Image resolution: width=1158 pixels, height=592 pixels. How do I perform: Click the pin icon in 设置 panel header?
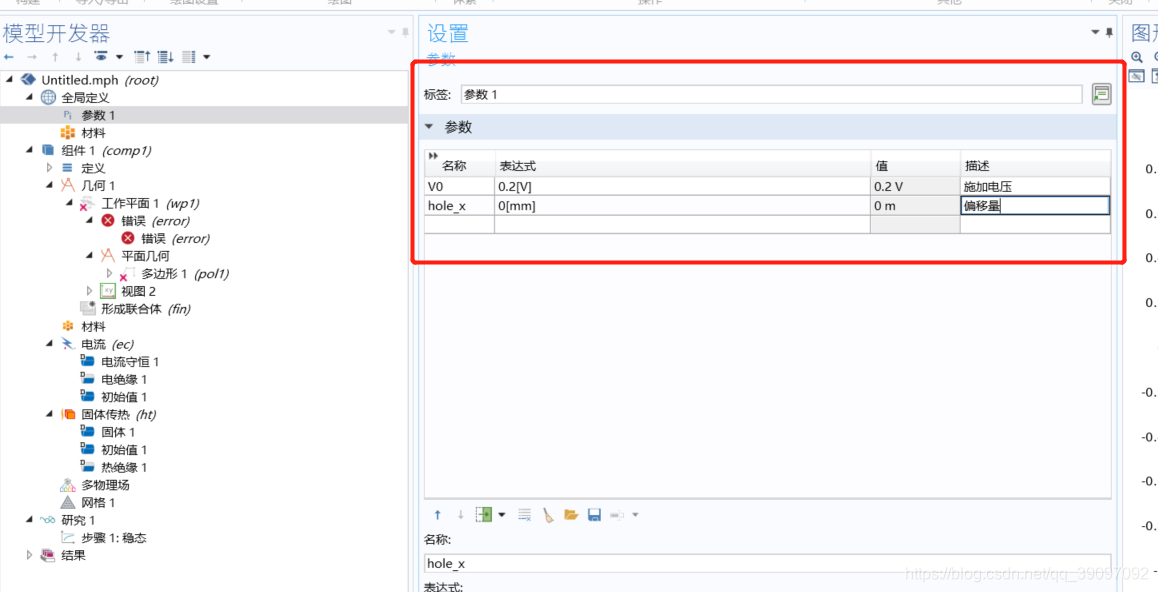1109,32
